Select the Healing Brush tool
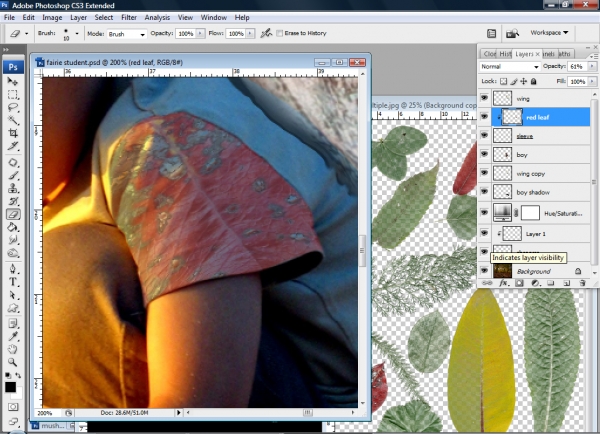The height and width of the screenshot is (434, 600). tap(13, 163)
